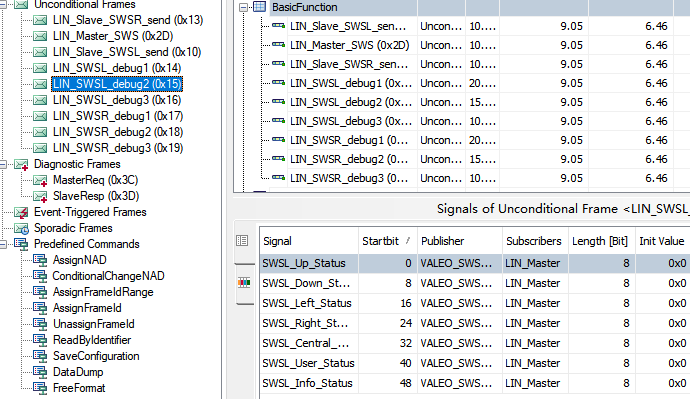Select SWSL_User_Status signal row

point(474,363)
